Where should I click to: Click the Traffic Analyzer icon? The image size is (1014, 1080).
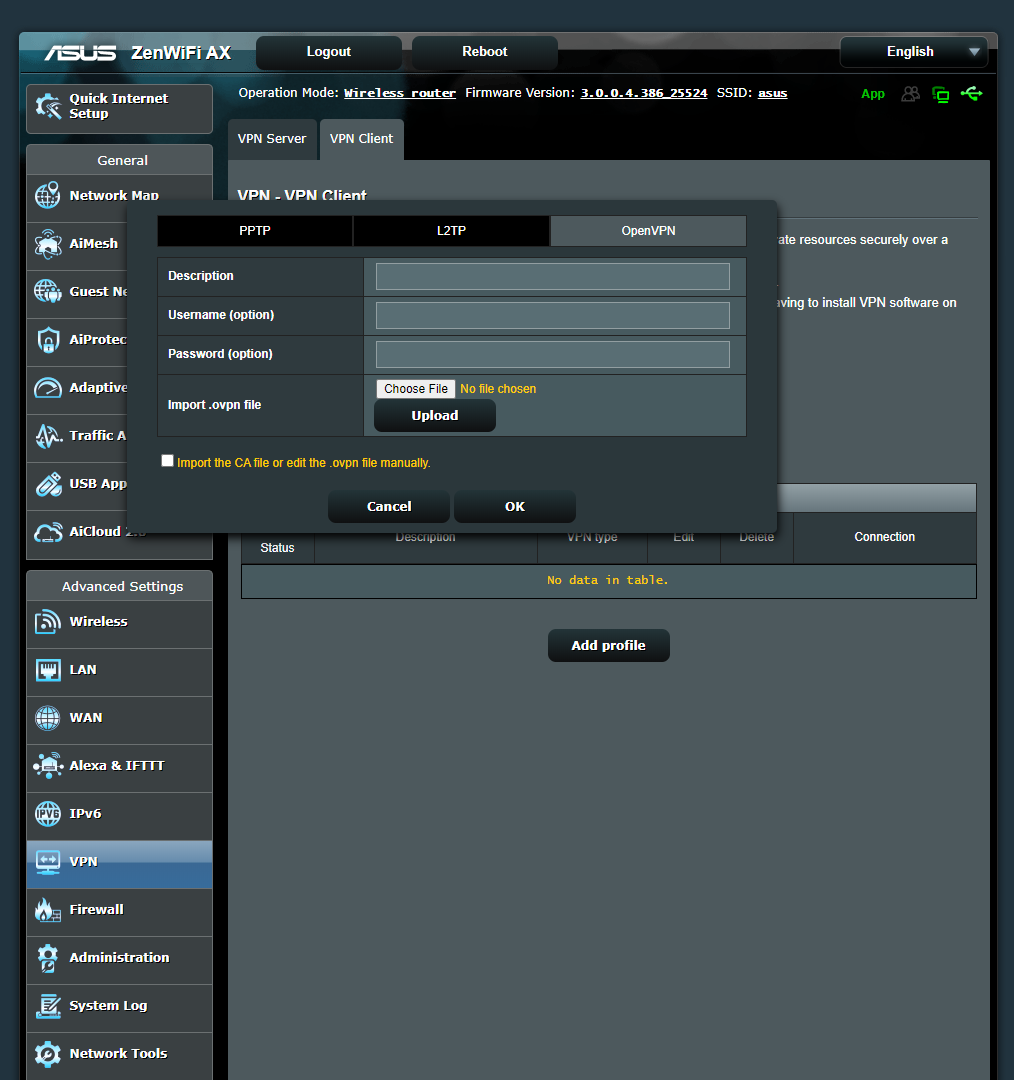click(x=48, y=436)
